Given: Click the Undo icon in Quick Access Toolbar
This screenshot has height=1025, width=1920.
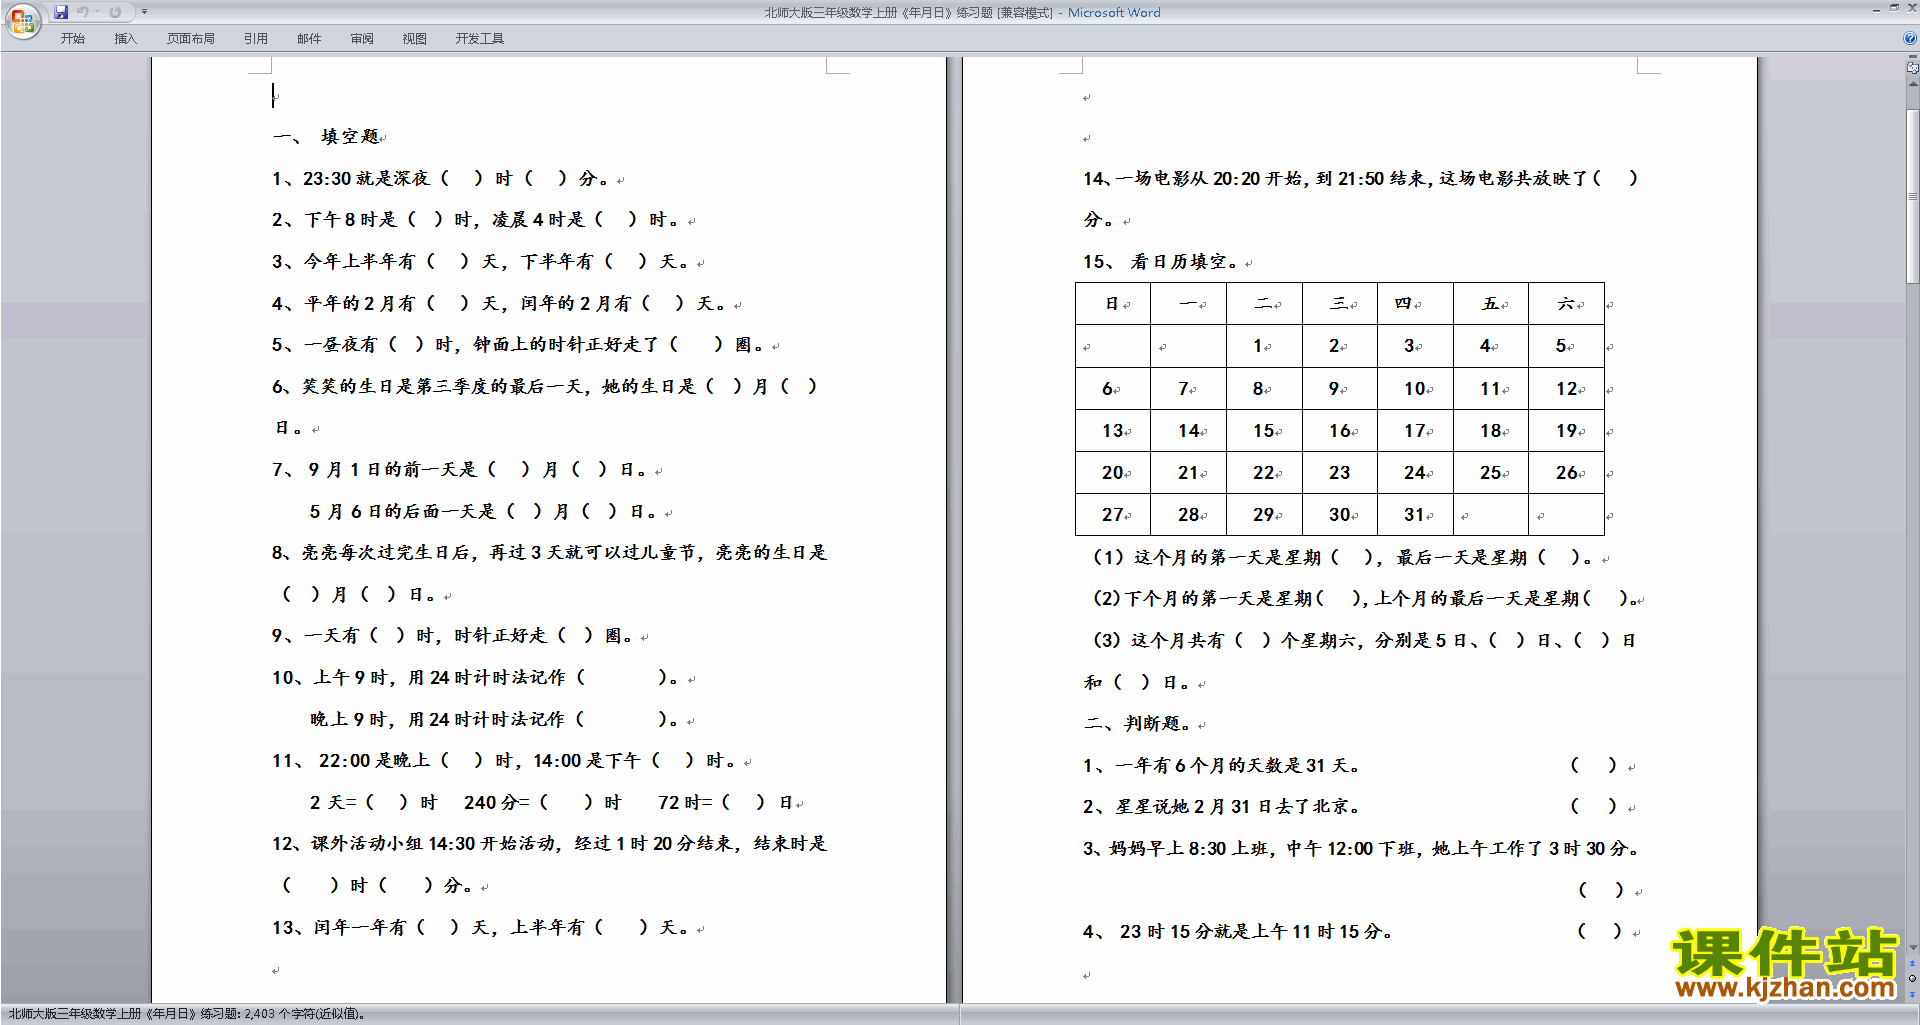Looking at the screenshot, I should click(83, 12).
